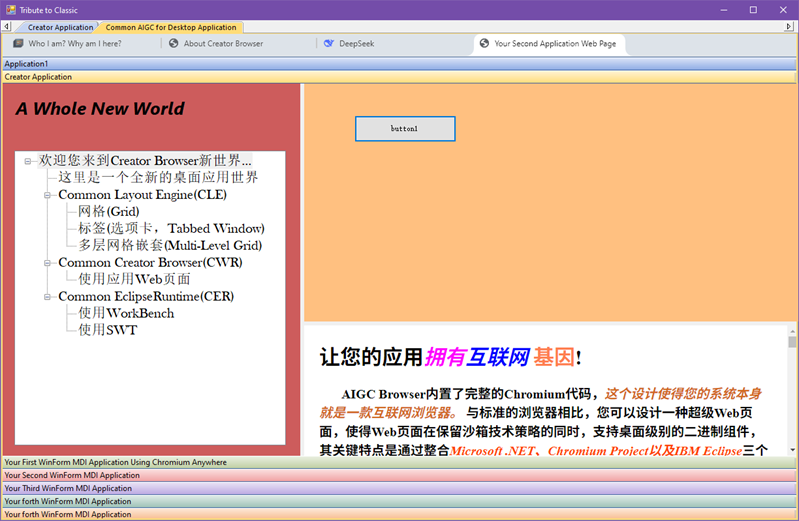Collapse the root Creator Browser tree node

pyautogui.click(x=28, y=161)
